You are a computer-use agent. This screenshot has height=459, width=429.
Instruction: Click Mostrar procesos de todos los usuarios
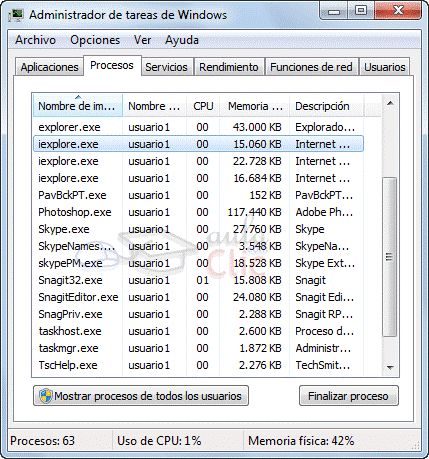coord(141,396)
